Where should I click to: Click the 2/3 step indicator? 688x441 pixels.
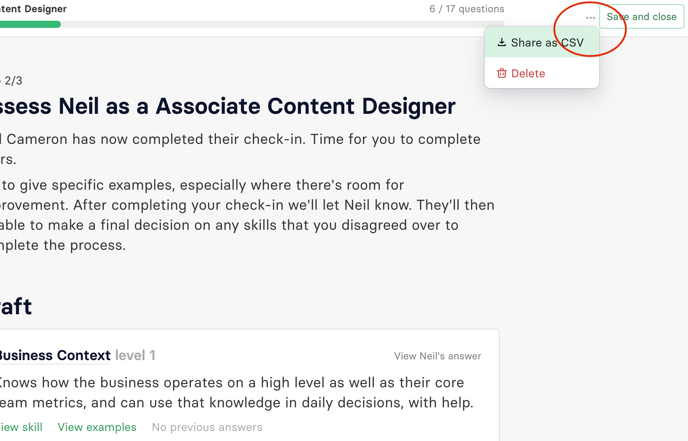(12, 80)
